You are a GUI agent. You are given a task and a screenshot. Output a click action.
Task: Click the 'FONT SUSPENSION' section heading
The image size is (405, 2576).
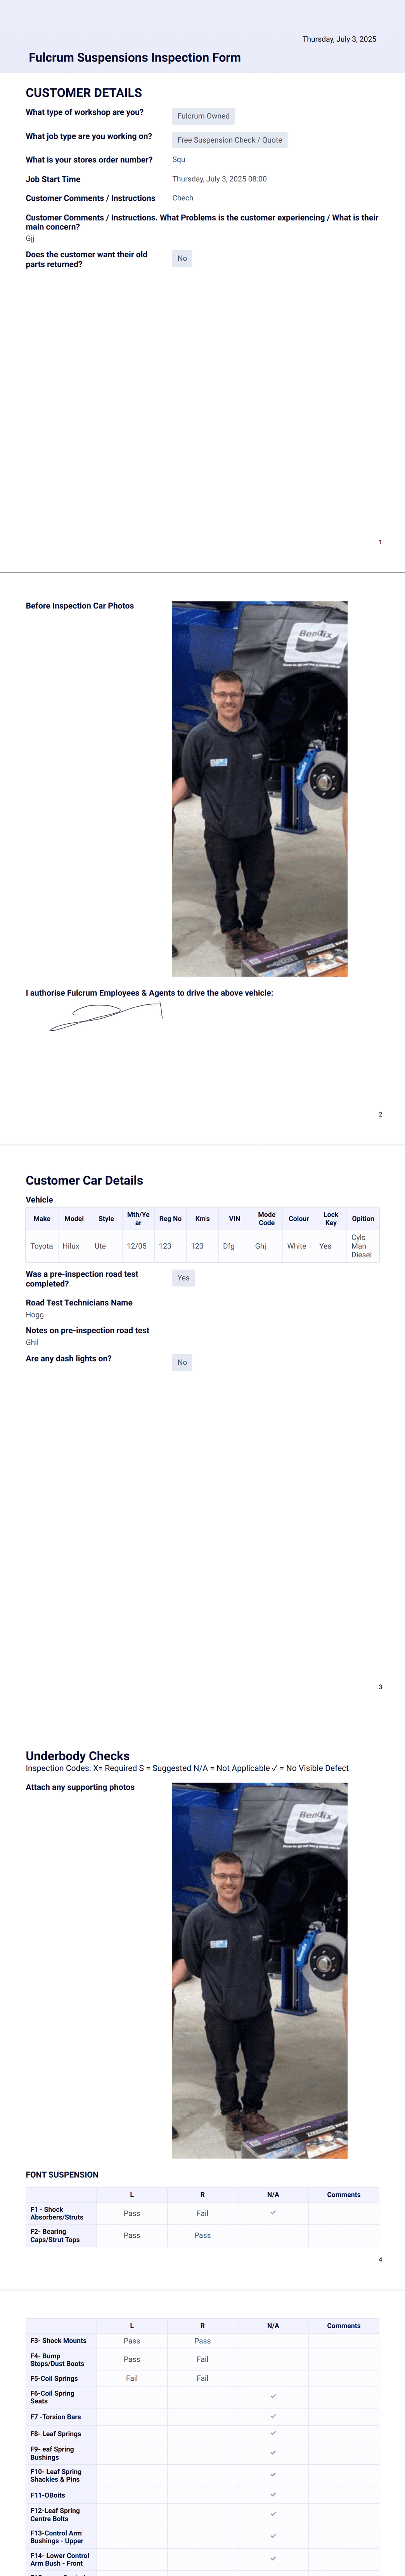(62, 2175)
